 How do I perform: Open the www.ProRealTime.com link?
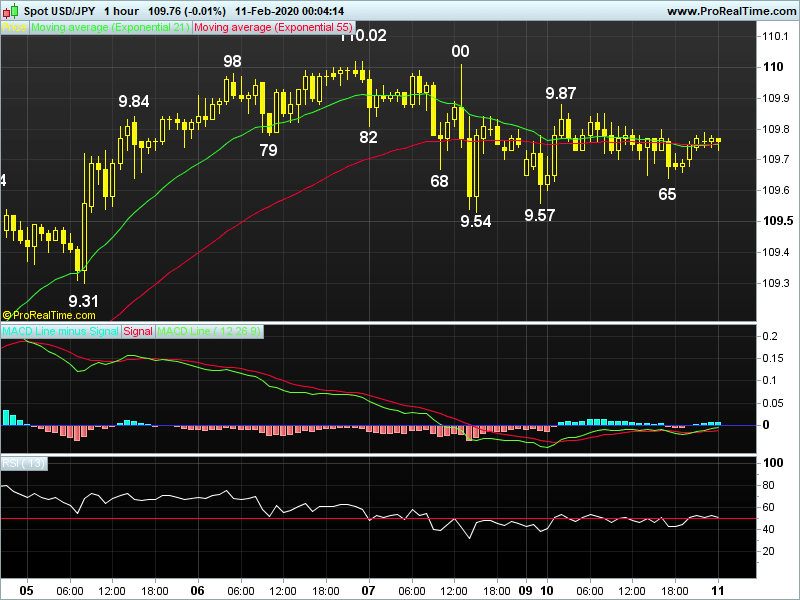point(731,11)
